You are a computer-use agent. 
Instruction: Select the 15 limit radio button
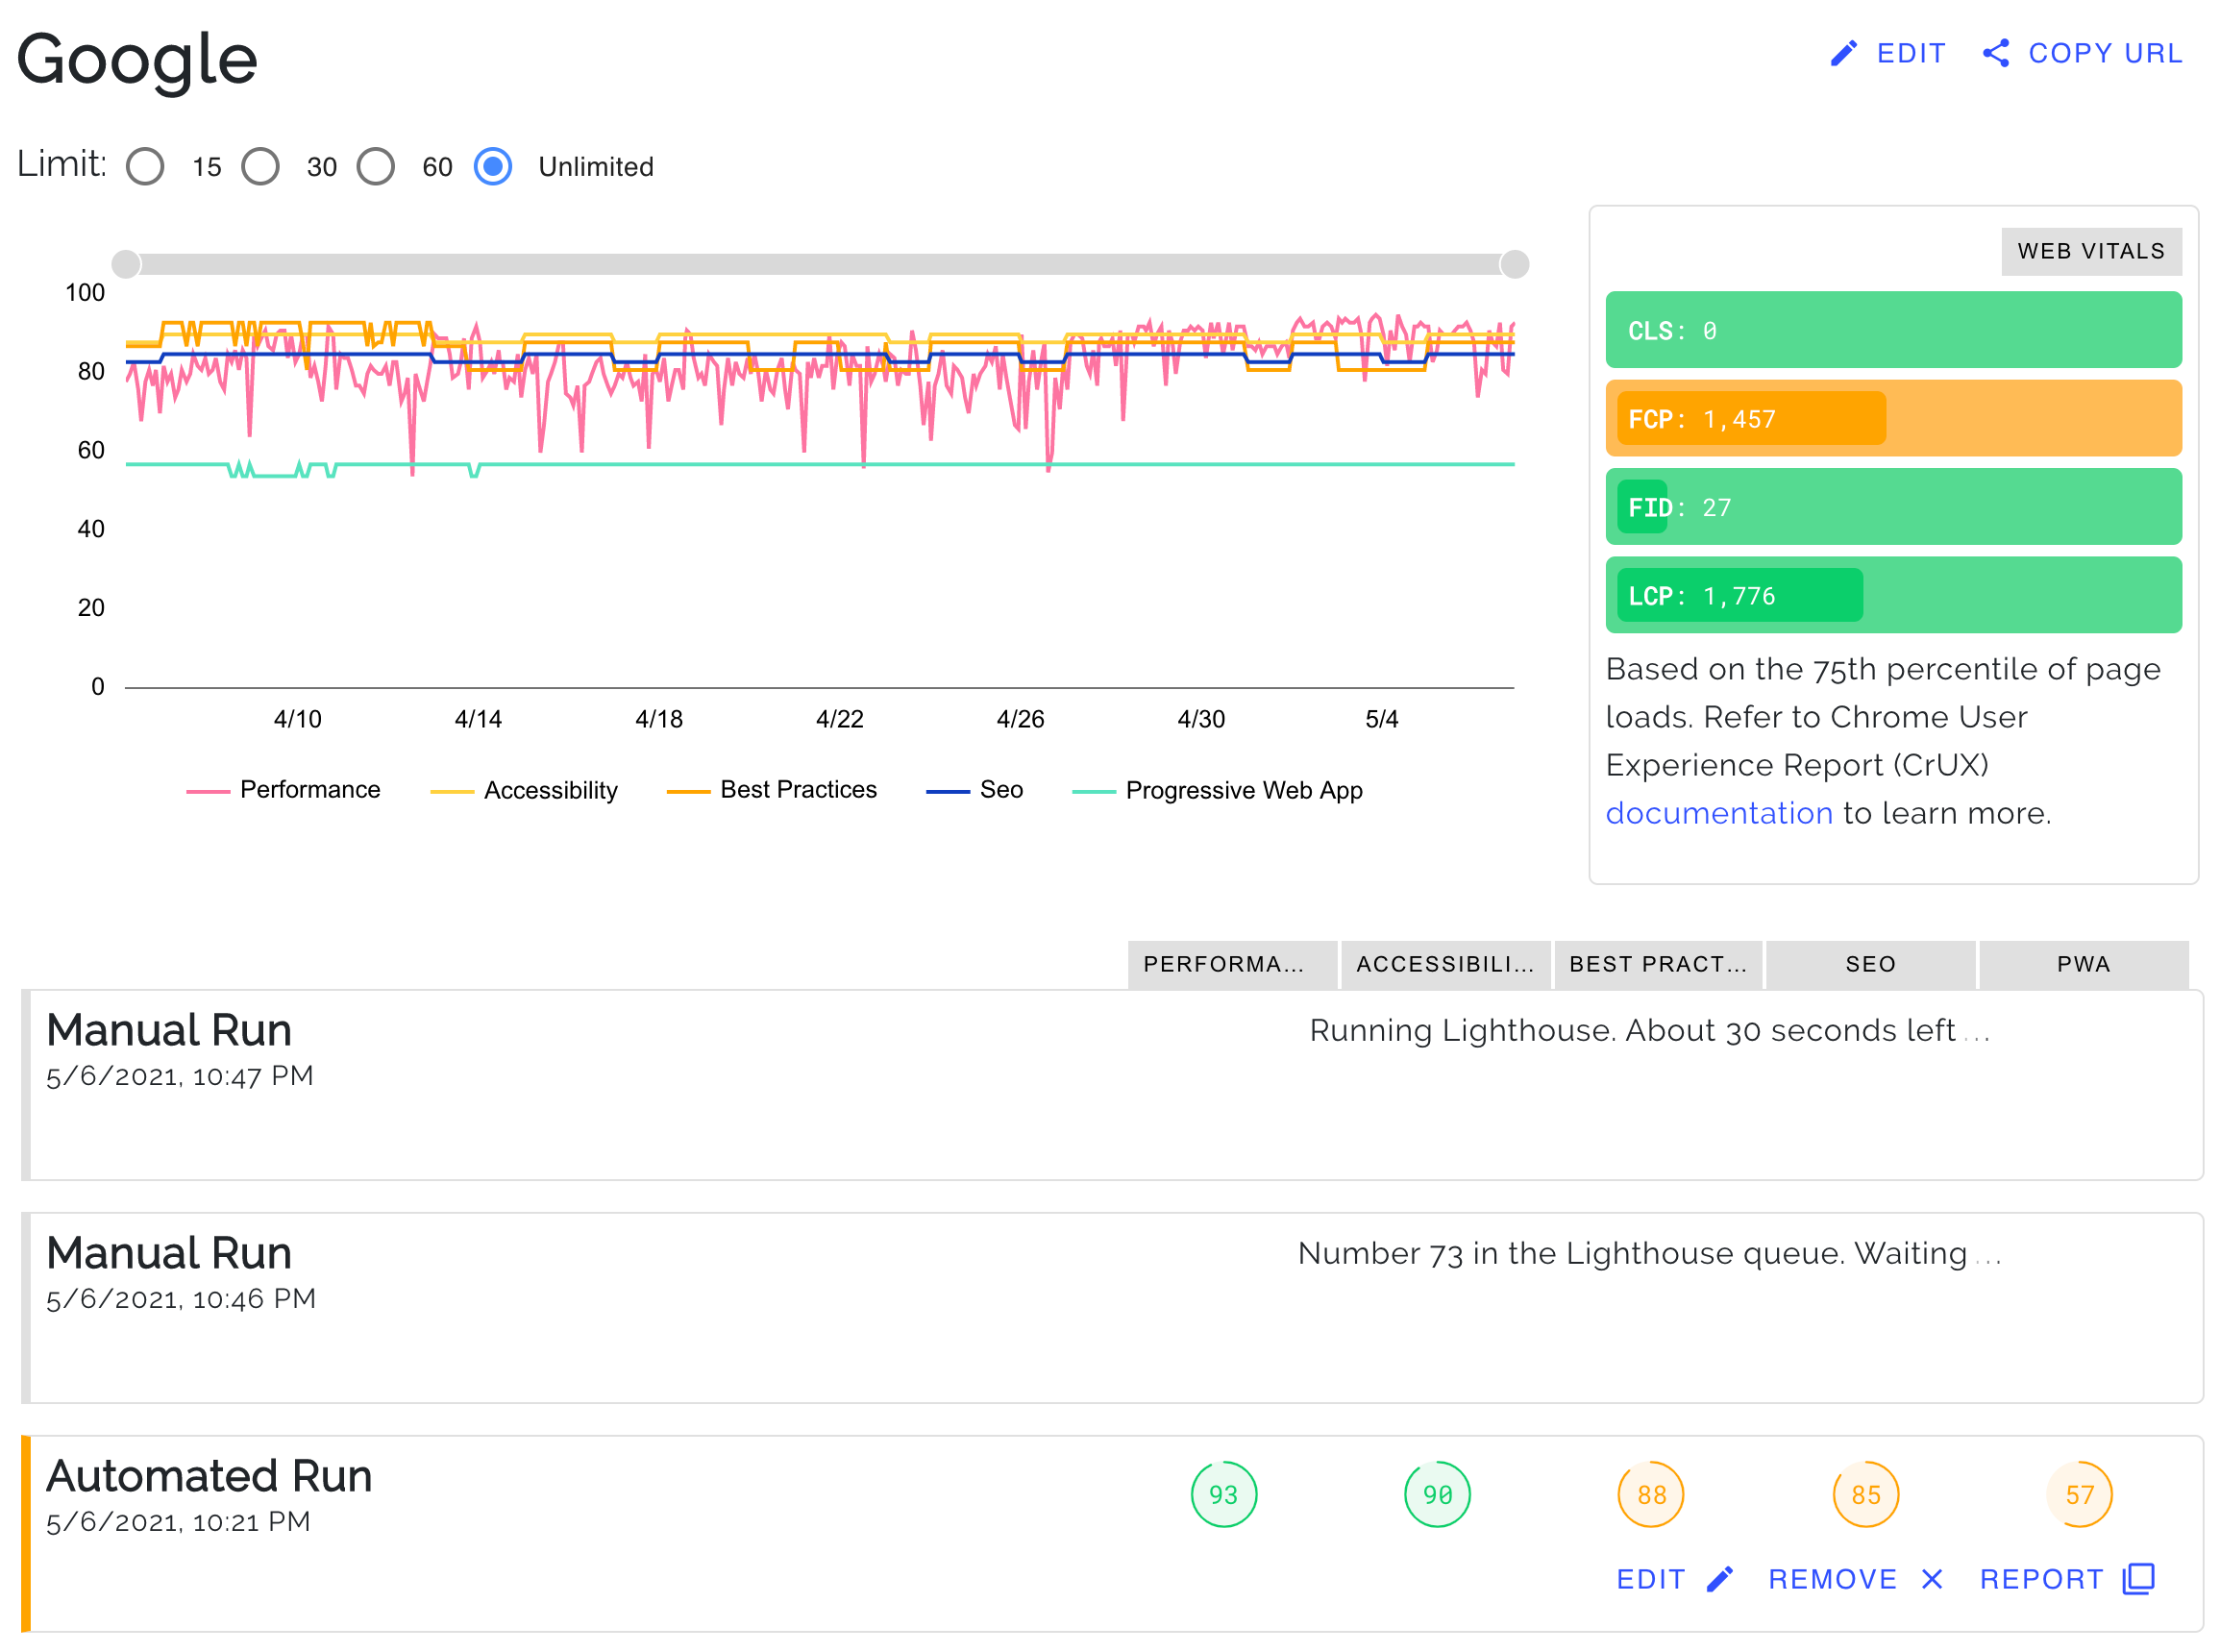[x=146, y=166]
